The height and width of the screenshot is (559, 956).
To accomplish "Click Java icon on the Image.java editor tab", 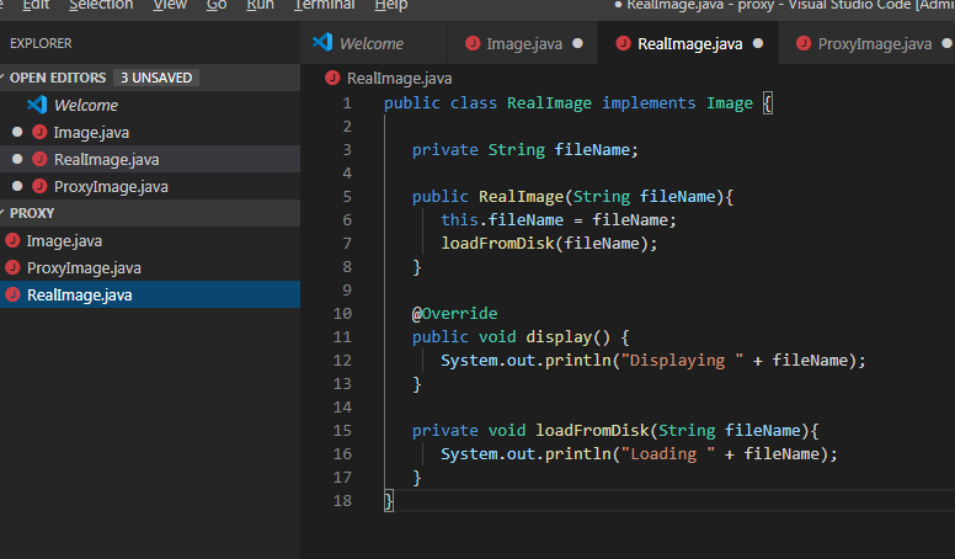I will [x=473, y=44].
